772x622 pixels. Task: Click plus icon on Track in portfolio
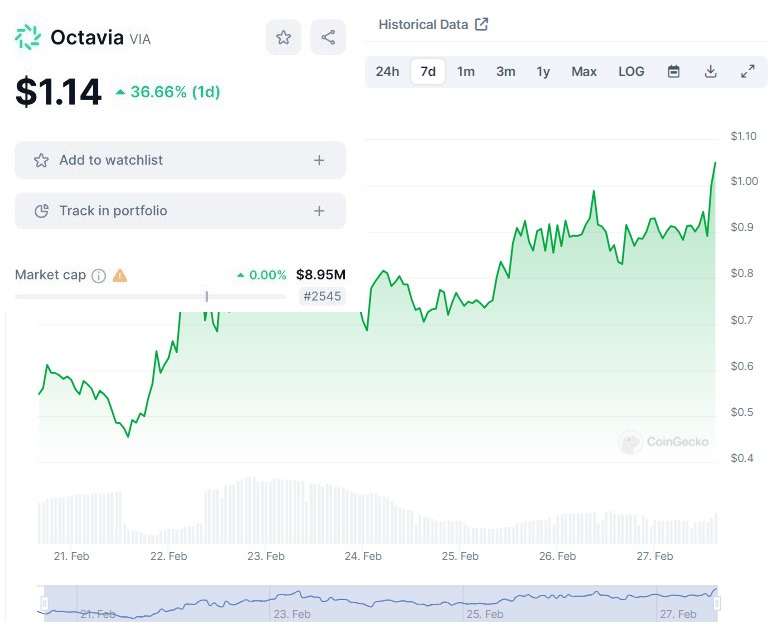(x=319, y=211)
